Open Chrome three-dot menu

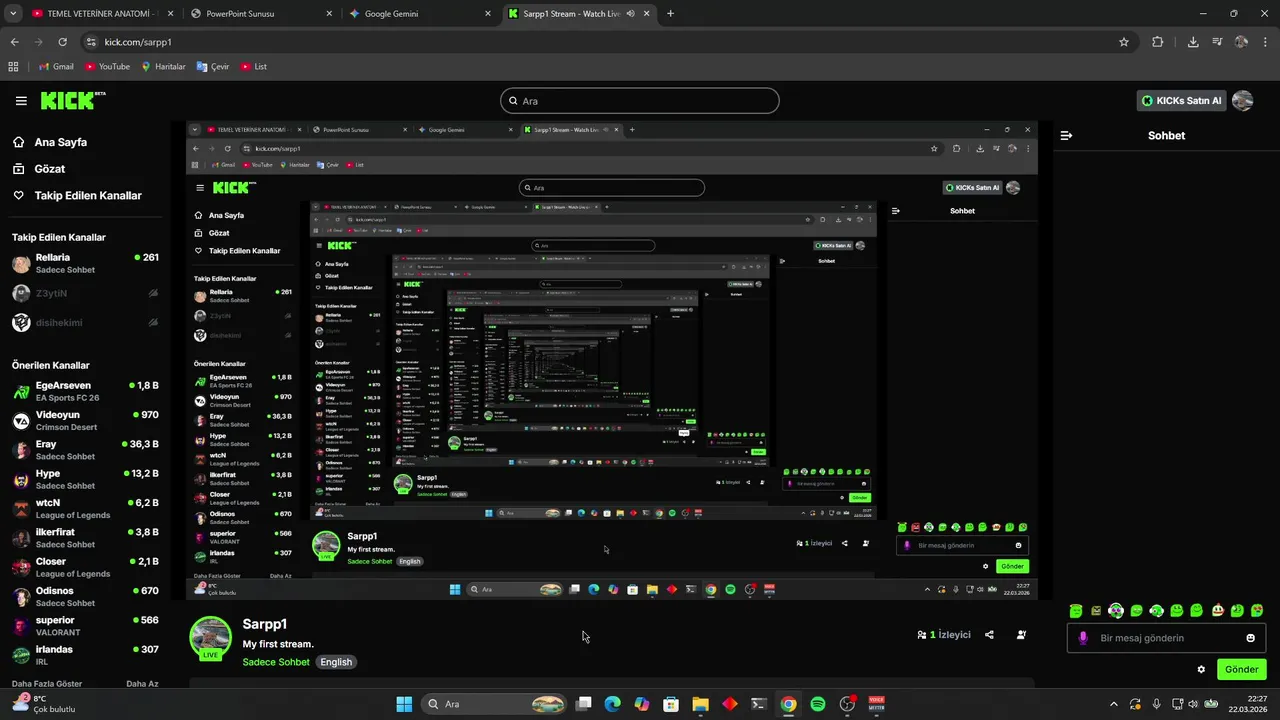coord(1266,42)
